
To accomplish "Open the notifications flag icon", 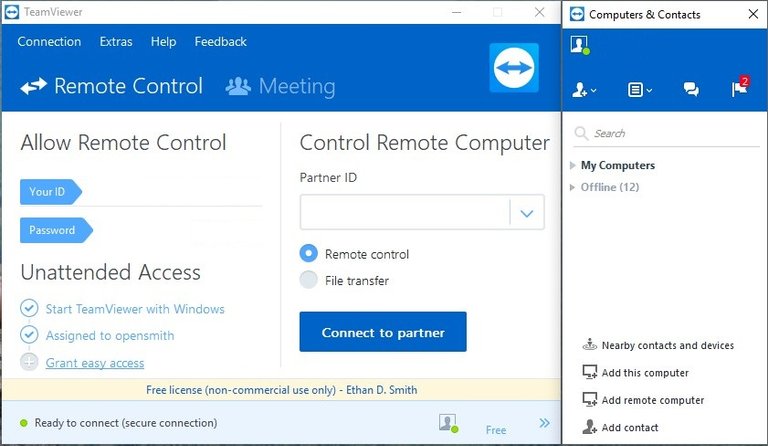I will pos(739,89).
